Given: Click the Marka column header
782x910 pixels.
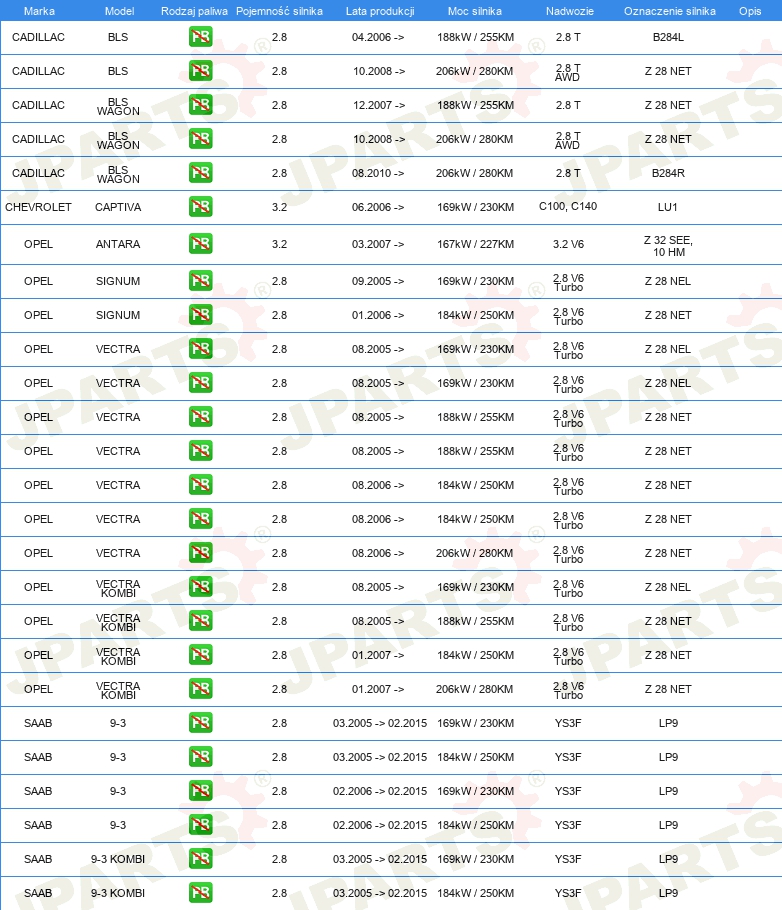Looking at the screenshot, I should 39,11.
